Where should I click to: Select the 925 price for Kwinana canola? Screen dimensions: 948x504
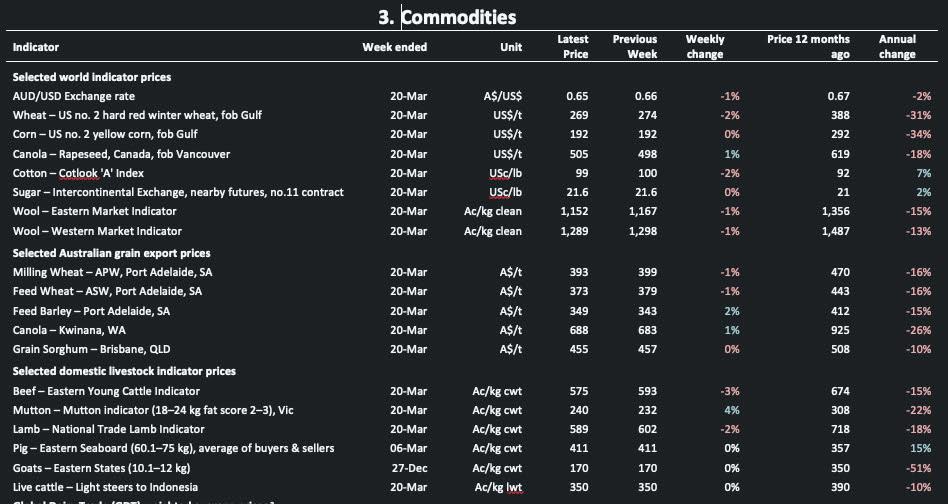point(839,330)
